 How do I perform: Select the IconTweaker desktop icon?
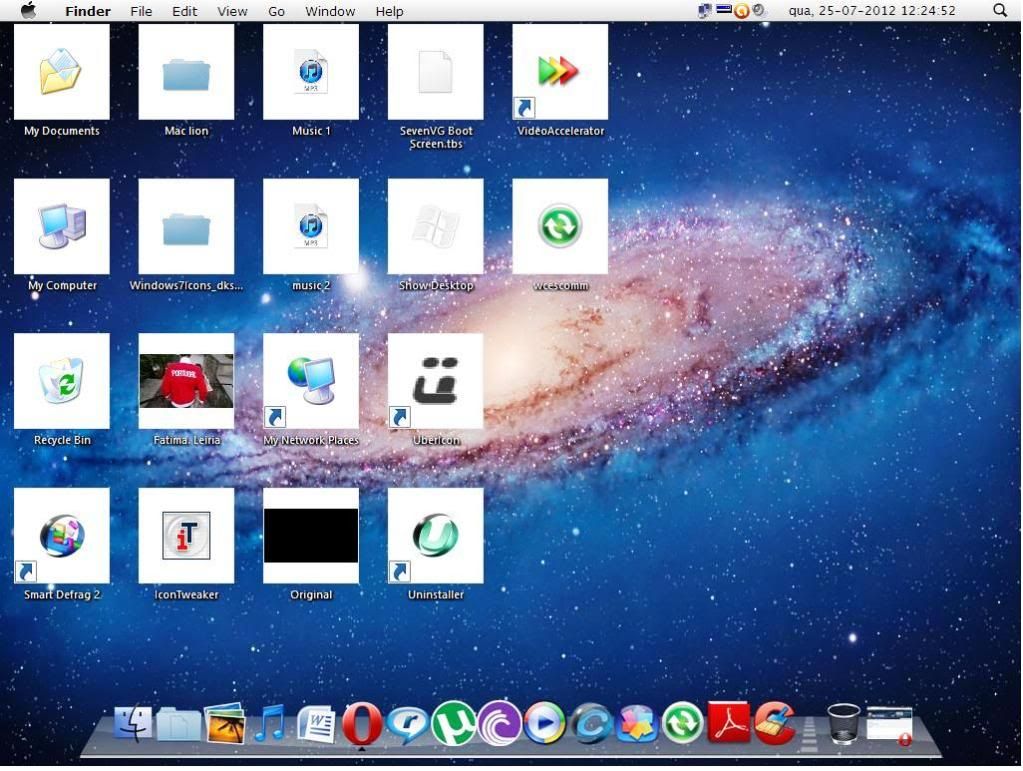[186, 535]
